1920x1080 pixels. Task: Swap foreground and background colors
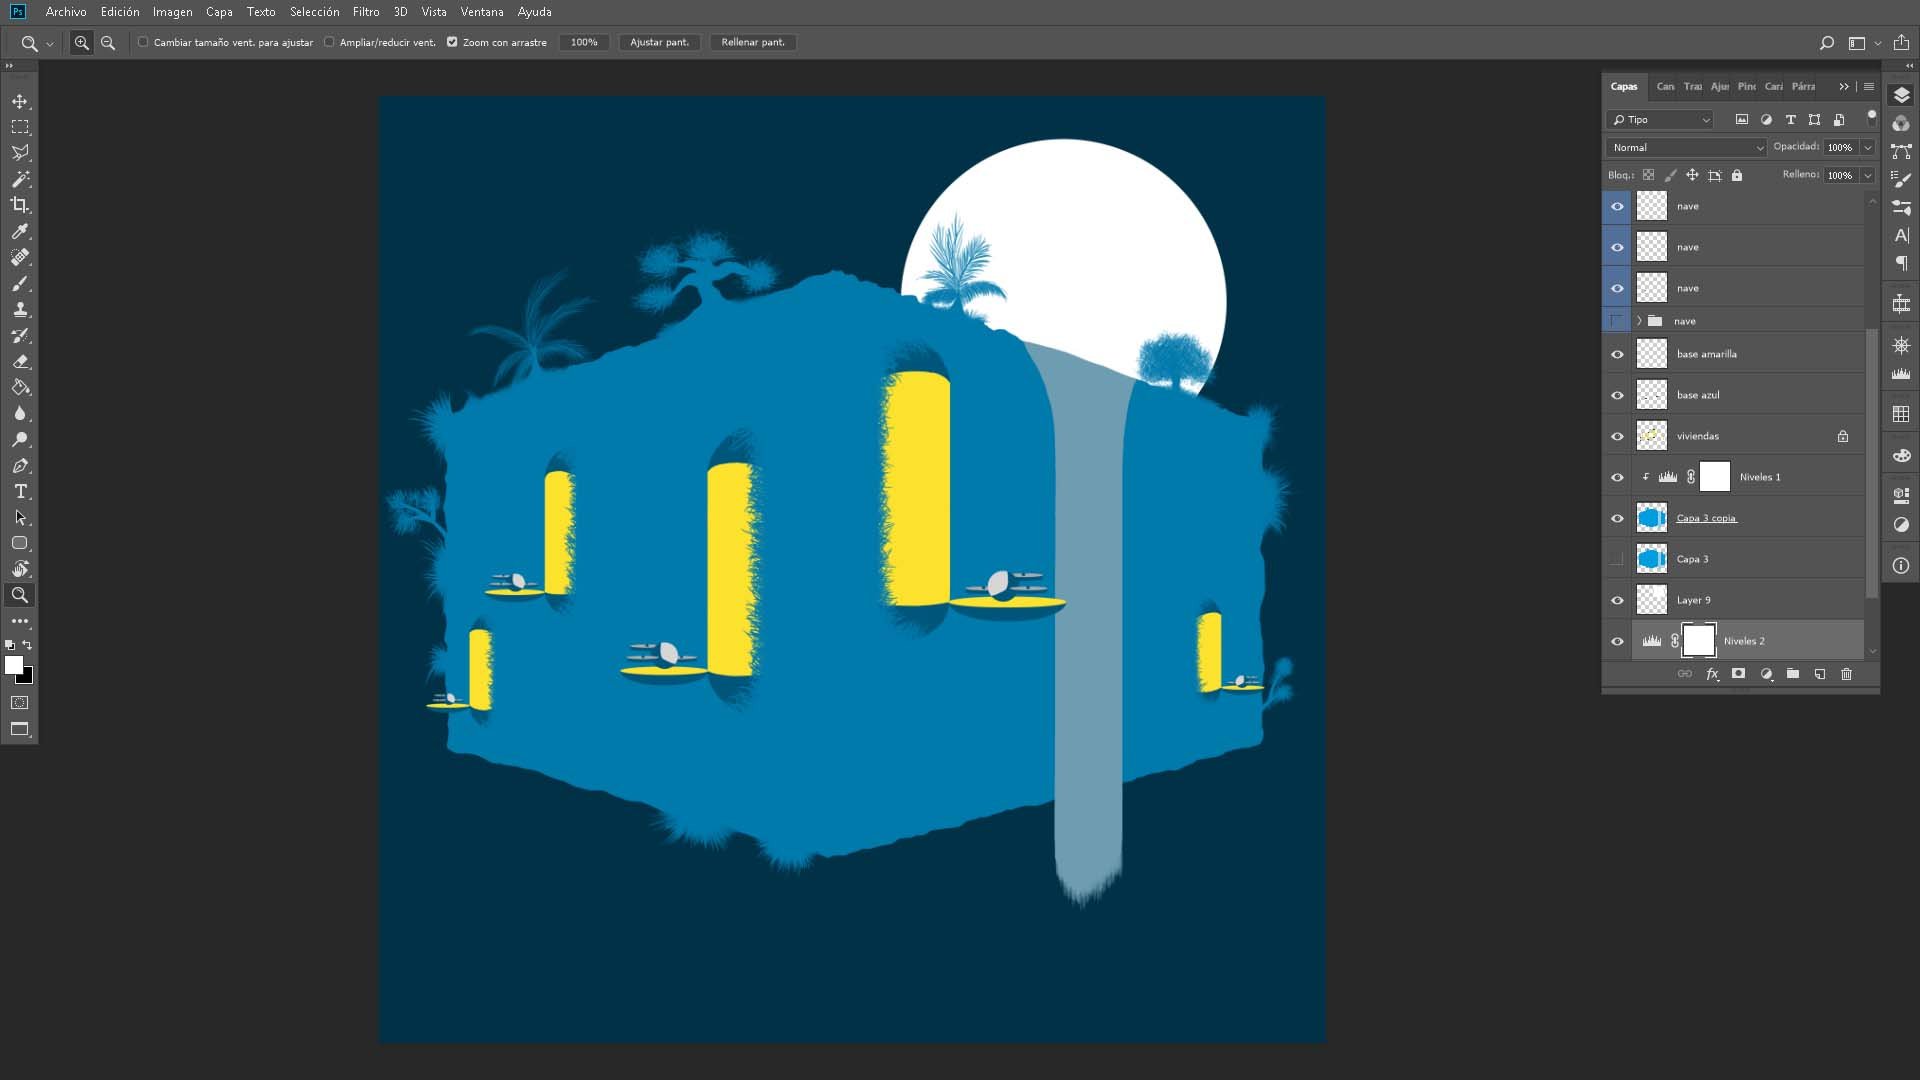[27, 645]
